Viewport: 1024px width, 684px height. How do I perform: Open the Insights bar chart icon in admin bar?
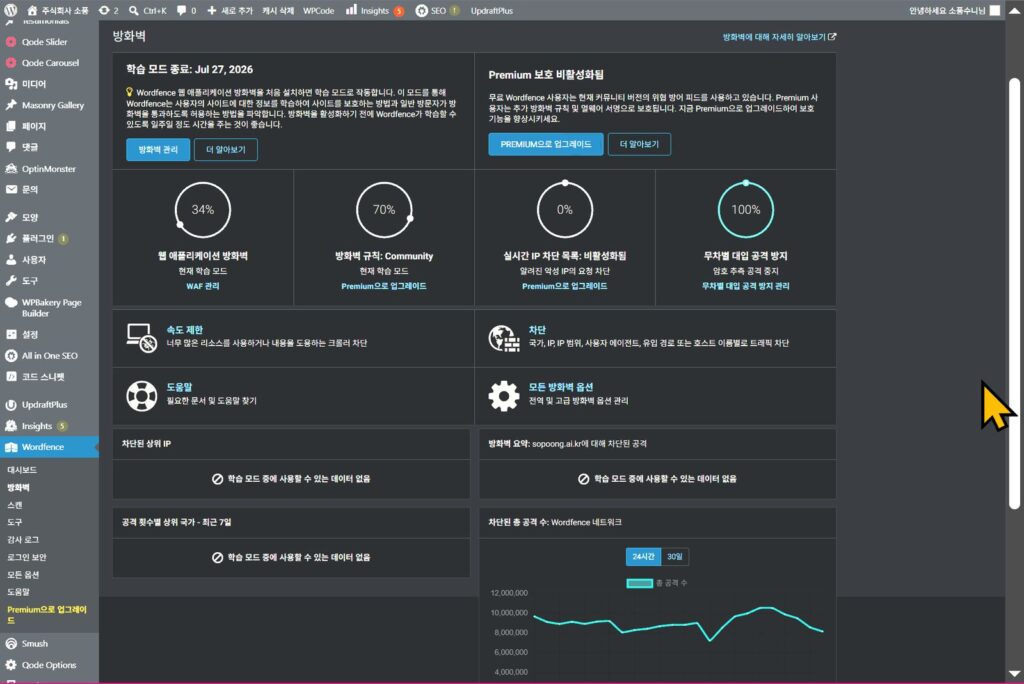point(351,10)
